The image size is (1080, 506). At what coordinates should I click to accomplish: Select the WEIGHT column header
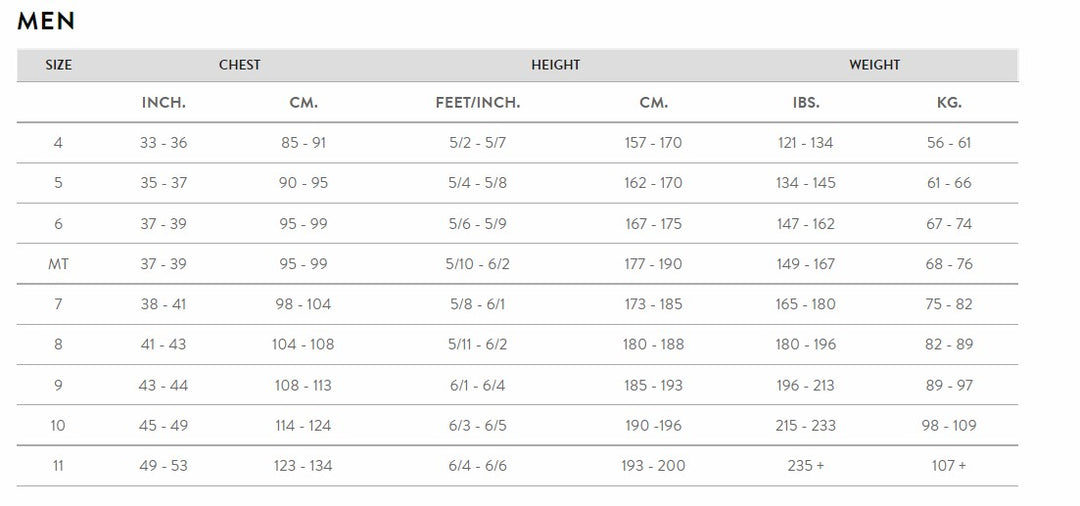(x=875, y=65)
